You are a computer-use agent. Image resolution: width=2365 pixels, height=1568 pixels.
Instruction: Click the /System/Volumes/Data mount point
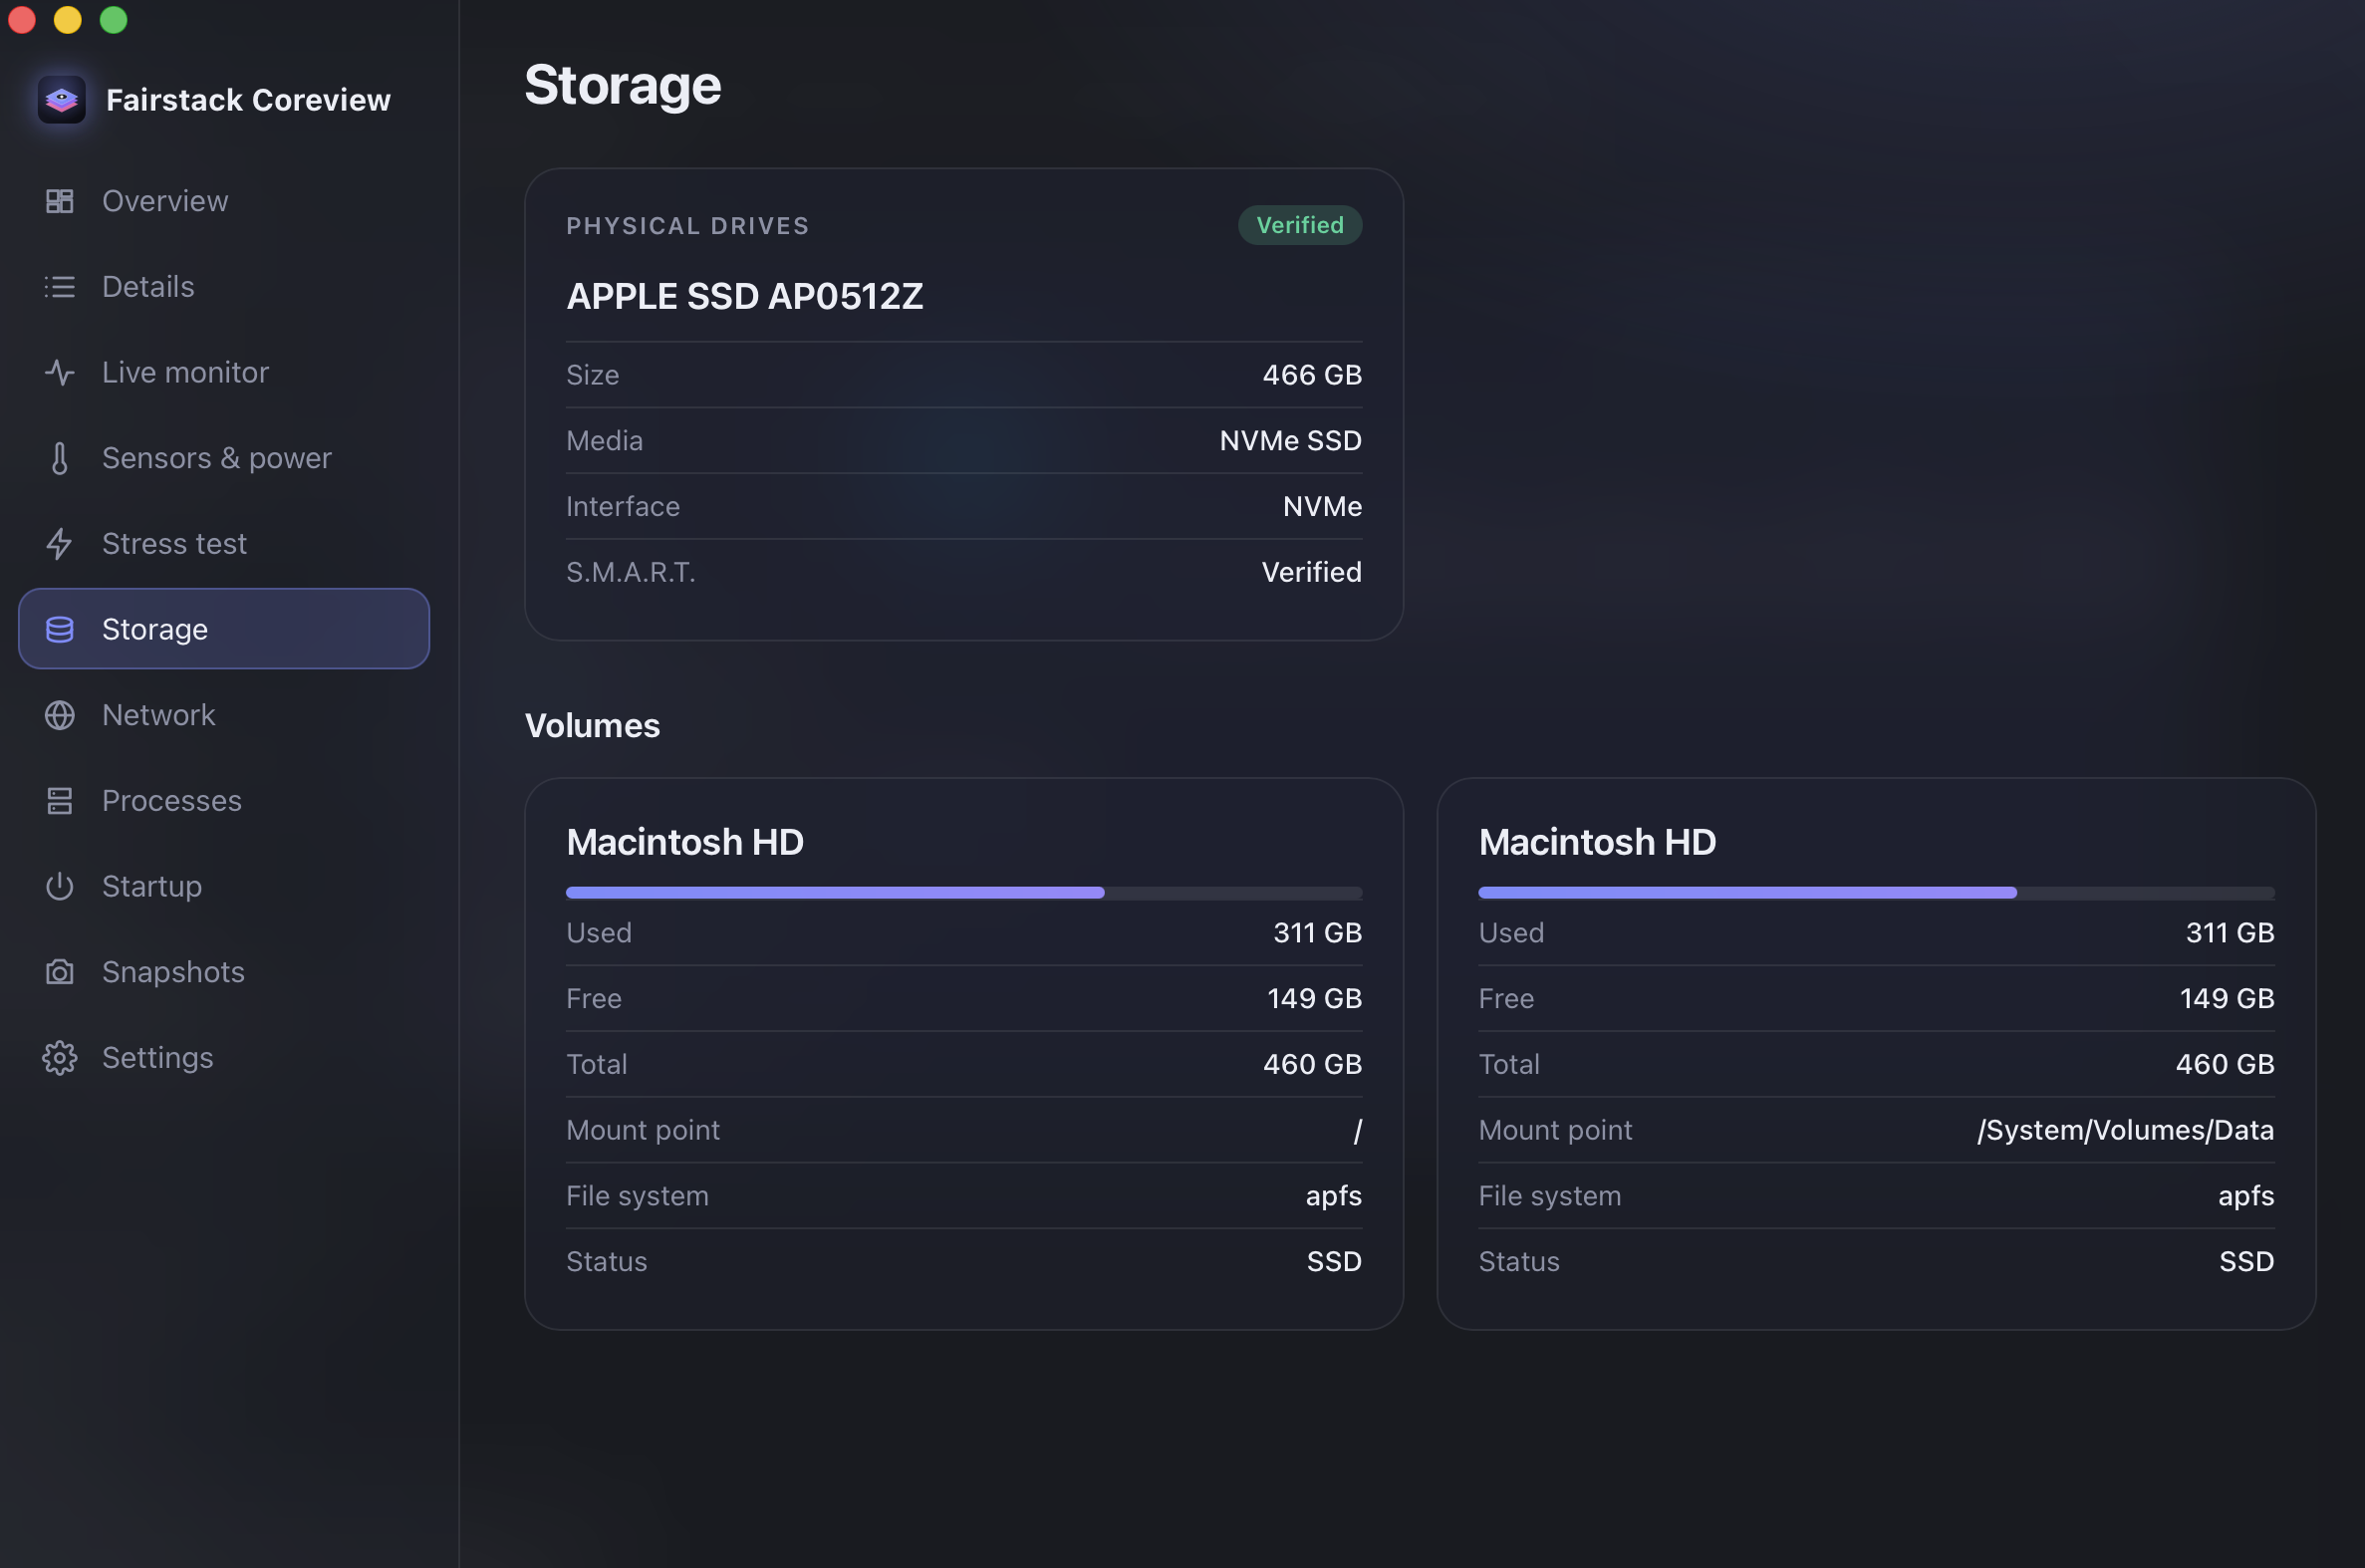click(x=2125, y=1130)
